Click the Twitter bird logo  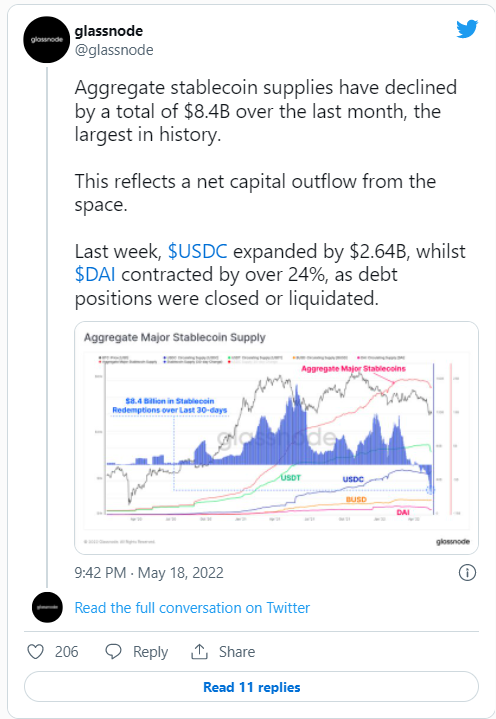tap(467, 29)
